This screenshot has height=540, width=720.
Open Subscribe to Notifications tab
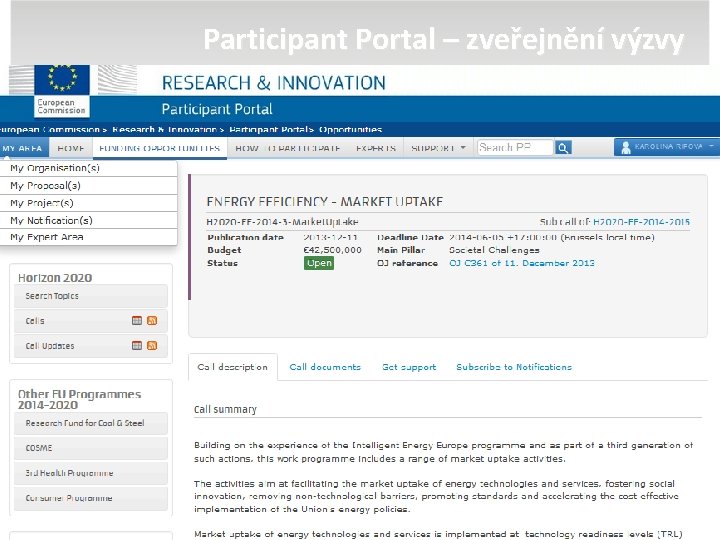click(x=514, y=367)
